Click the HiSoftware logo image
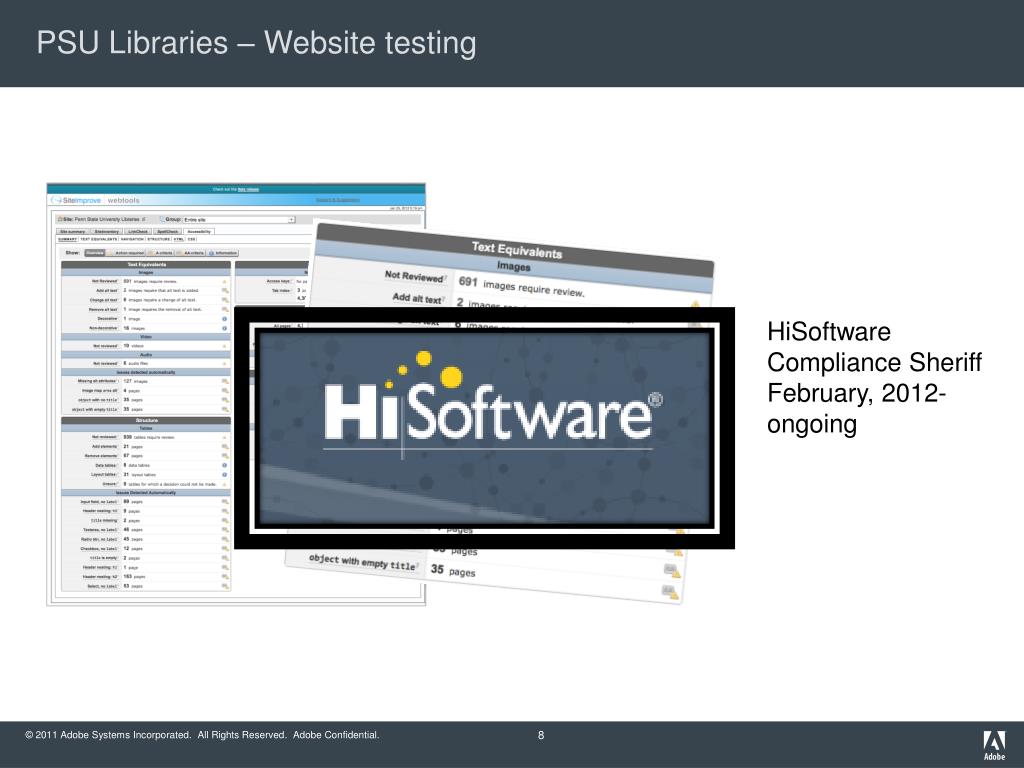The width and height of the screenshot is (1024, 768). coord(484,428)
